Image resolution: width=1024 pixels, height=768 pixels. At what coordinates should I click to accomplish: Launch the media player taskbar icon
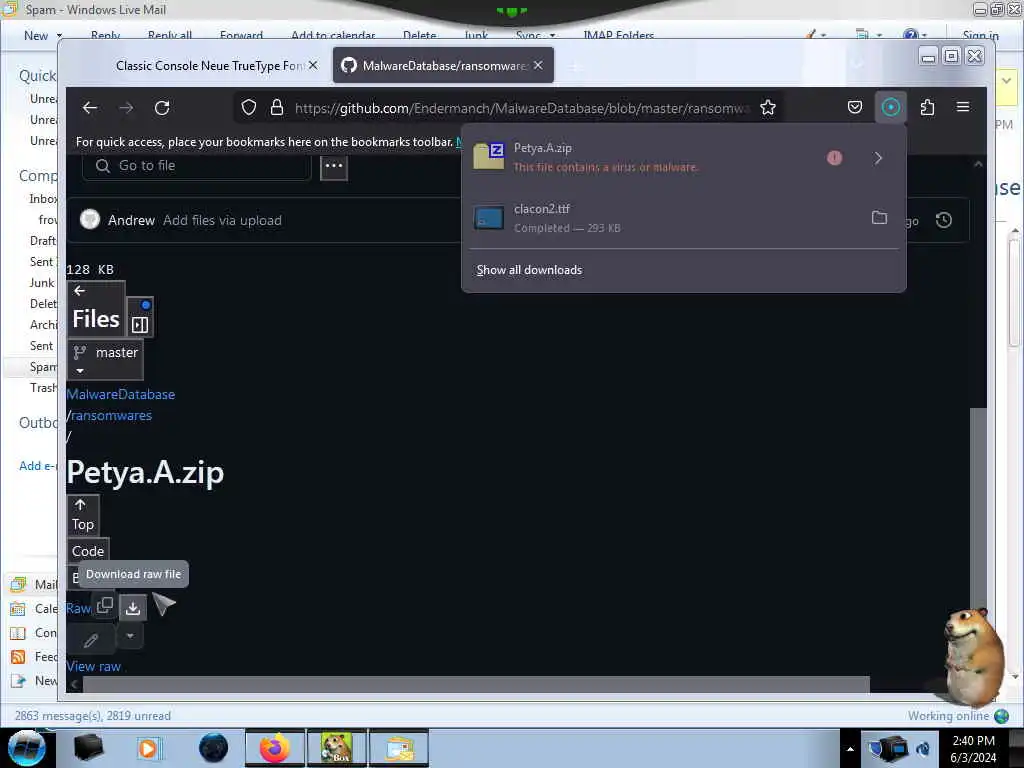click(x=149, y=748)
